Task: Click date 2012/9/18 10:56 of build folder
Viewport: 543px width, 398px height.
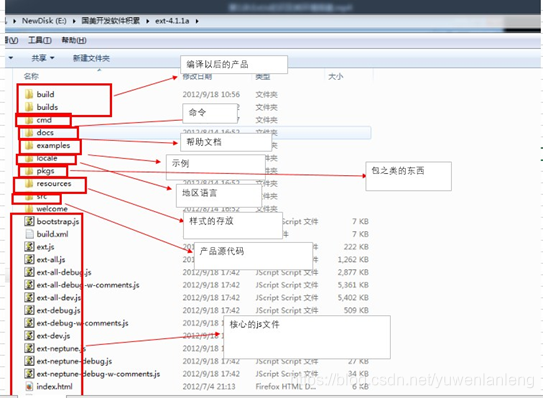Action: [211, 94]
